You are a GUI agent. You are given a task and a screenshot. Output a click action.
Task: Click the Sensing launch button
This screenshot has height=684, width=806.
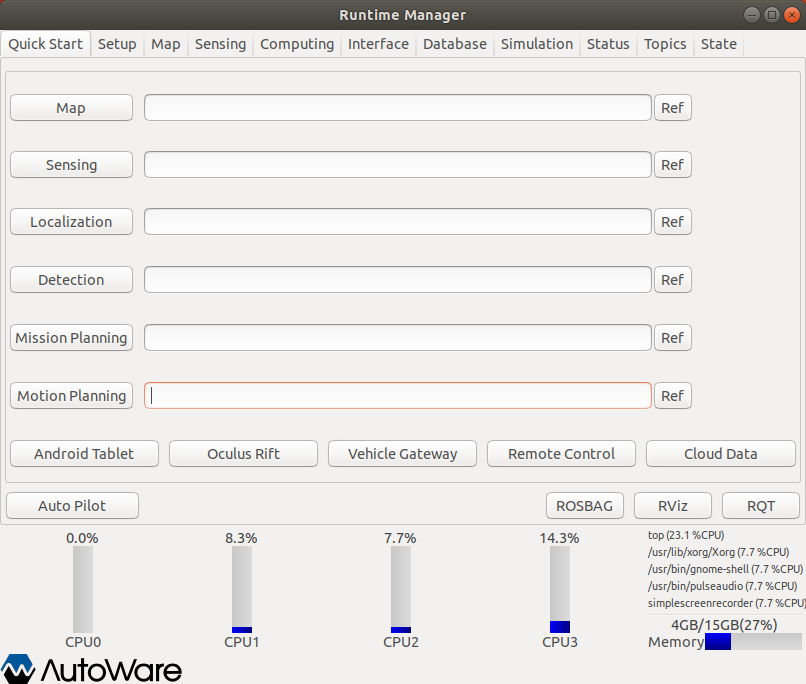[71, 165]
